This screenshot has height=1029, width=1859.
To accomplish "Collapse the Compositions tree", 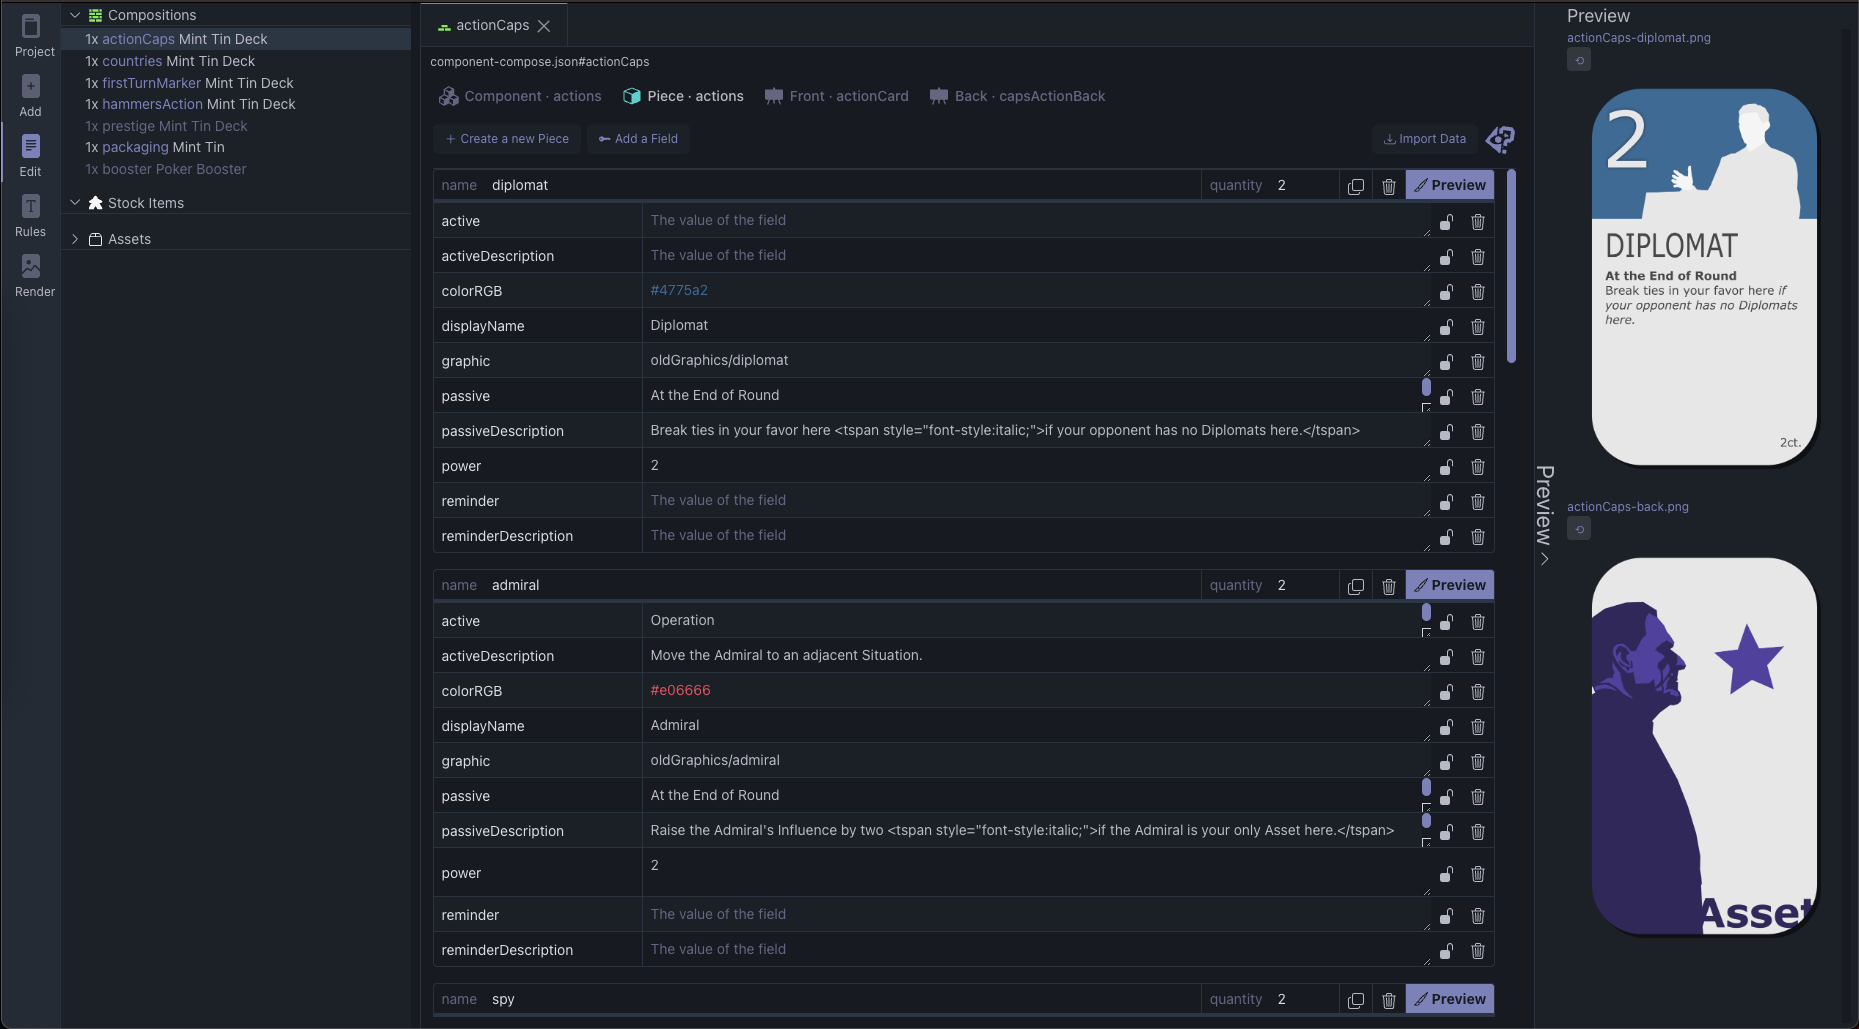I will click(x=75, y=15).
